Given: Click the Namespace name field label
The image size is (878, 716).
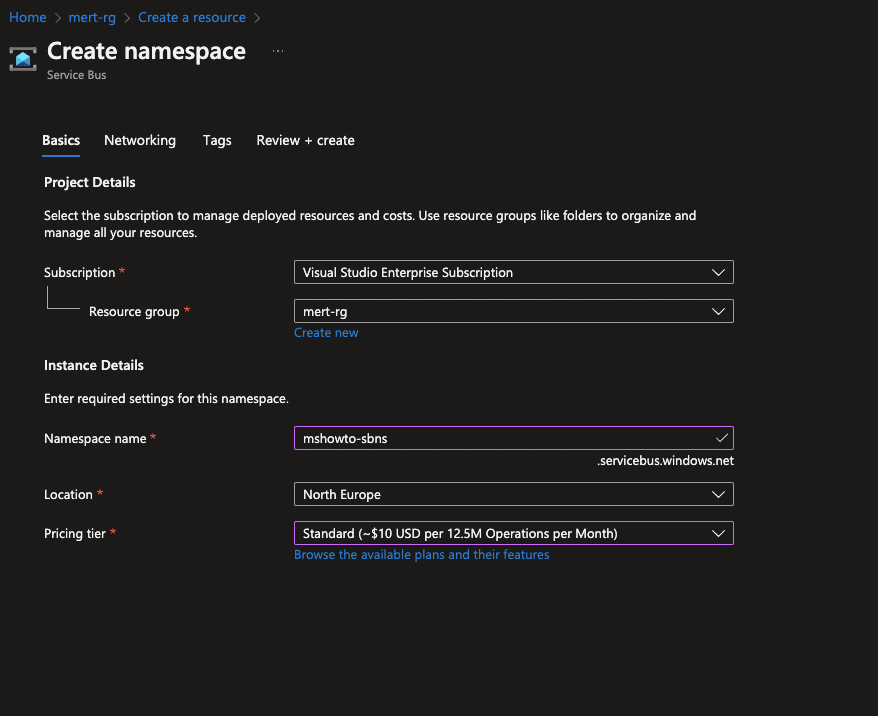Looking at the screenshot, I should (x=95, y=438).
